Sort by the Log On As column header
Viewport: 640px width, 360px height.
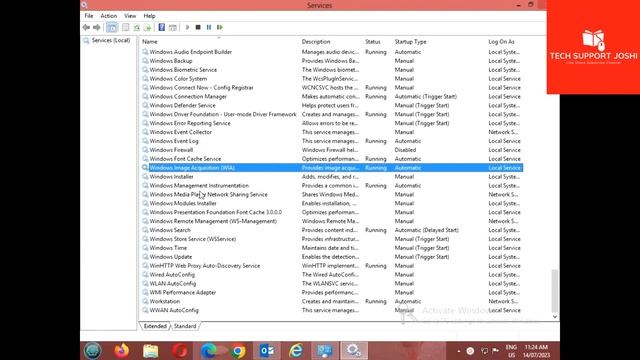pyautogui.click(x=501, y=42)
